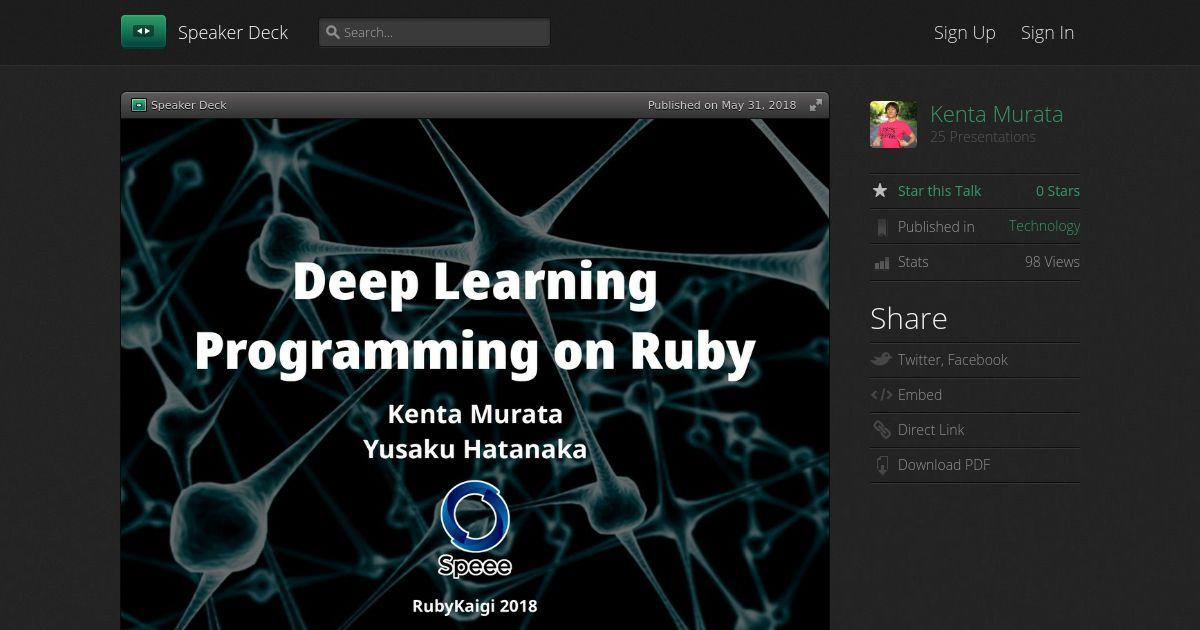
Task: Download PDF of the presentation
Action: (x=944, y=465)
